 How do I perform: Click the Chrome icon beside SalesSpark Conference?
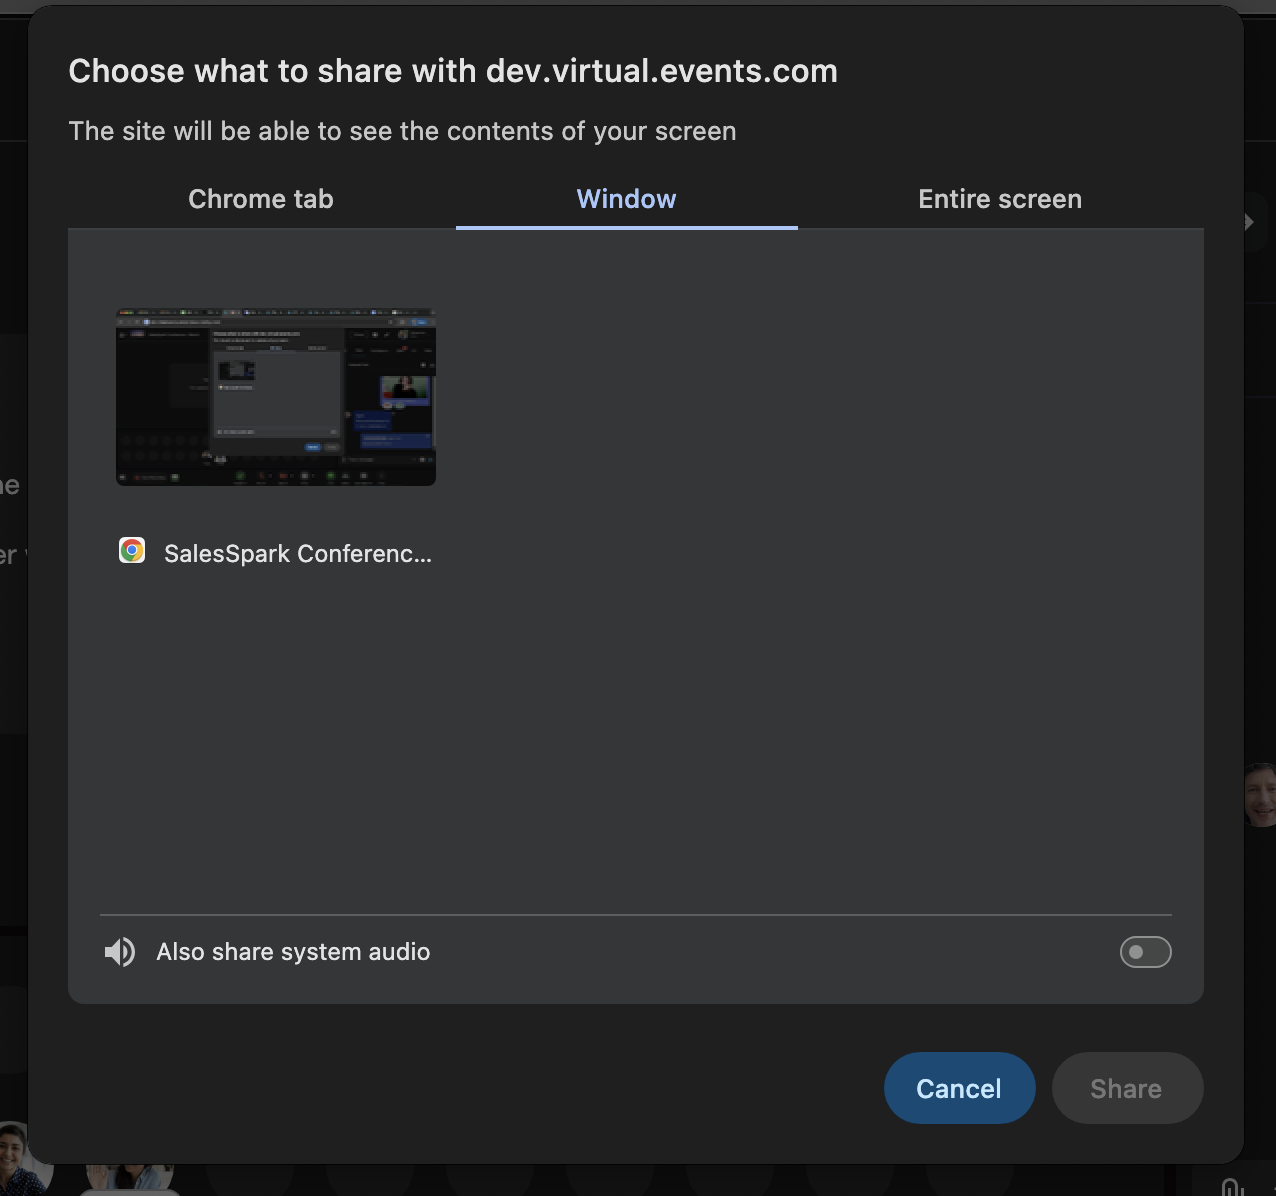coord(132,551)
